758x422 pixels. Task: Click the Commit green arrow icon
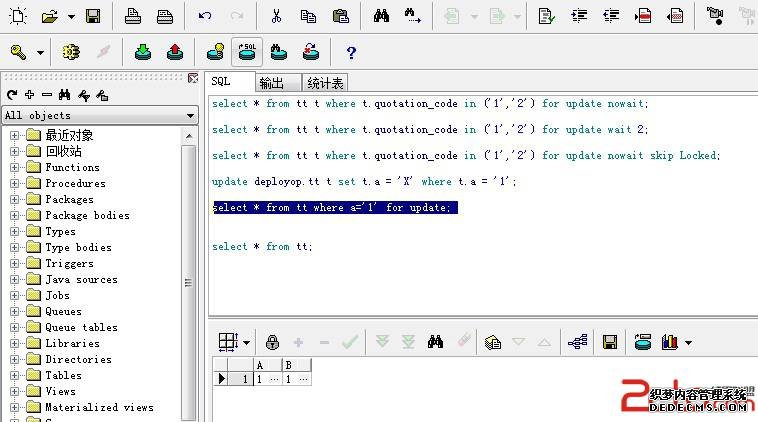[143, 52]
